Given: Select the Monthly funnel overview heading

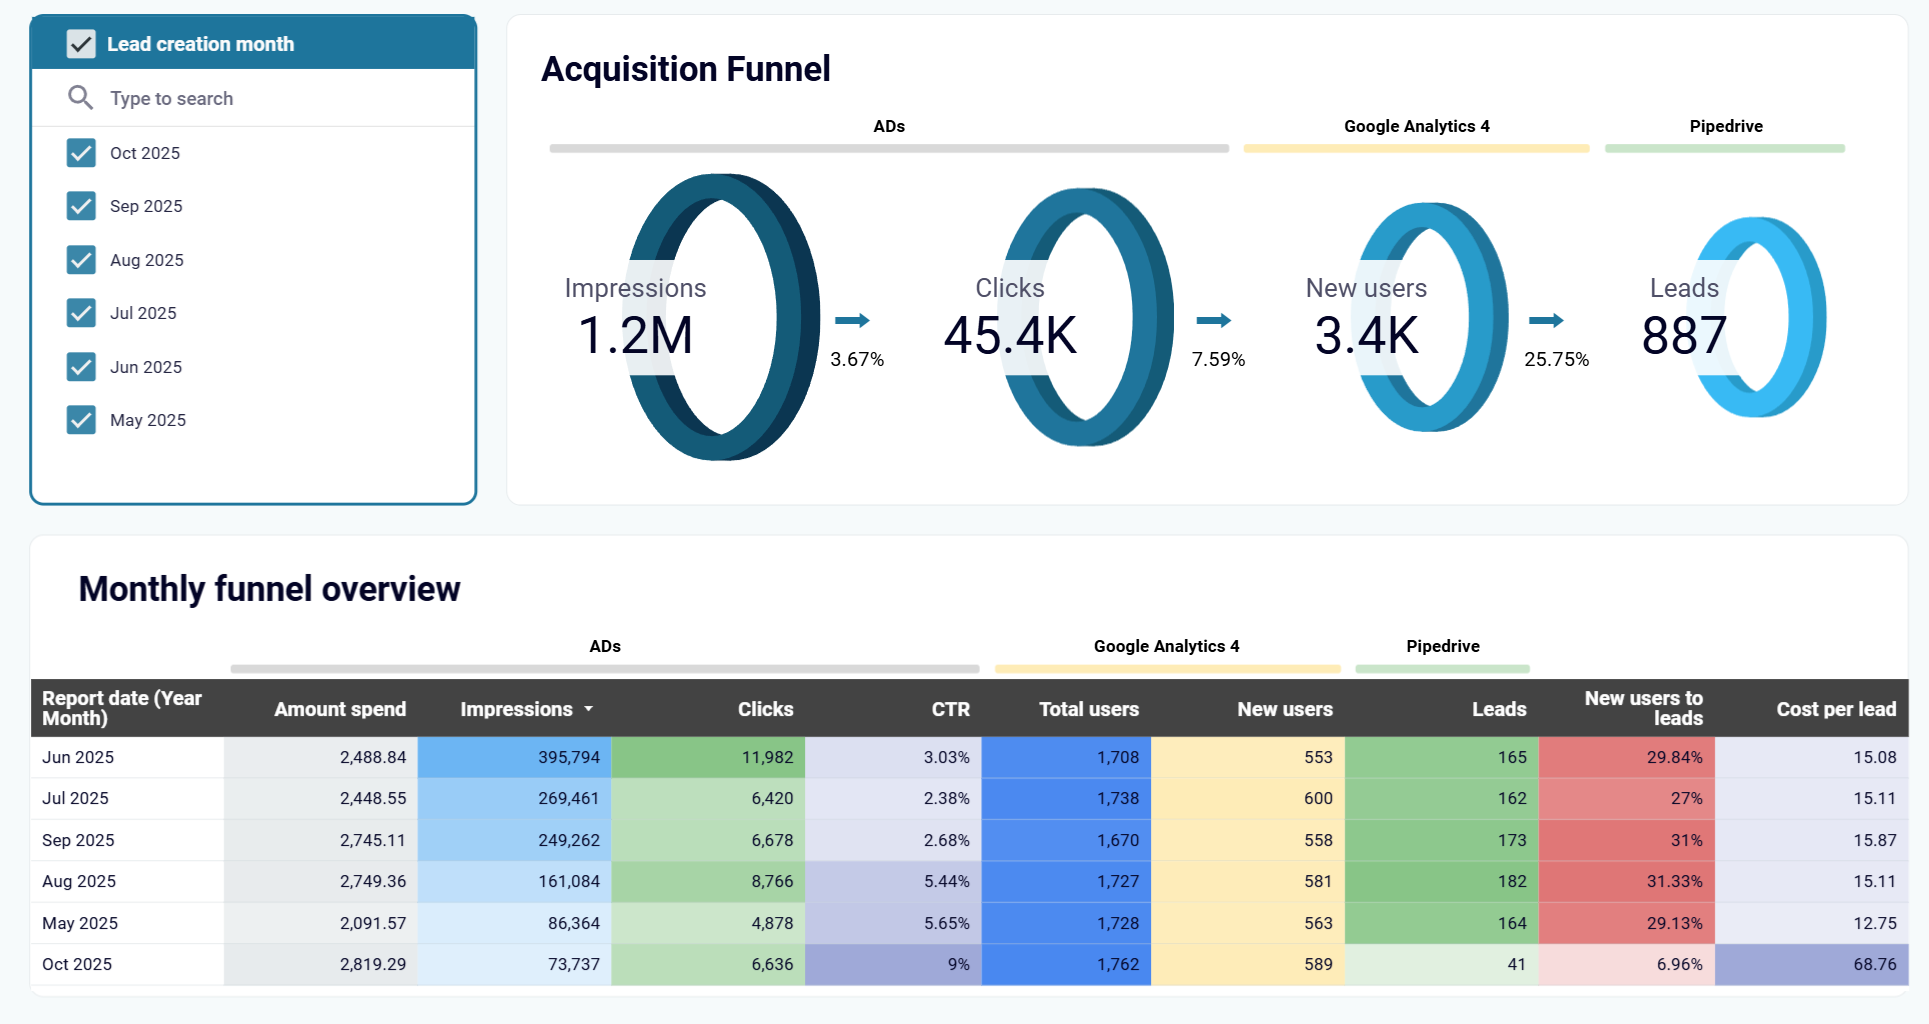Looking at the screenshot, I should coord(270,589).
